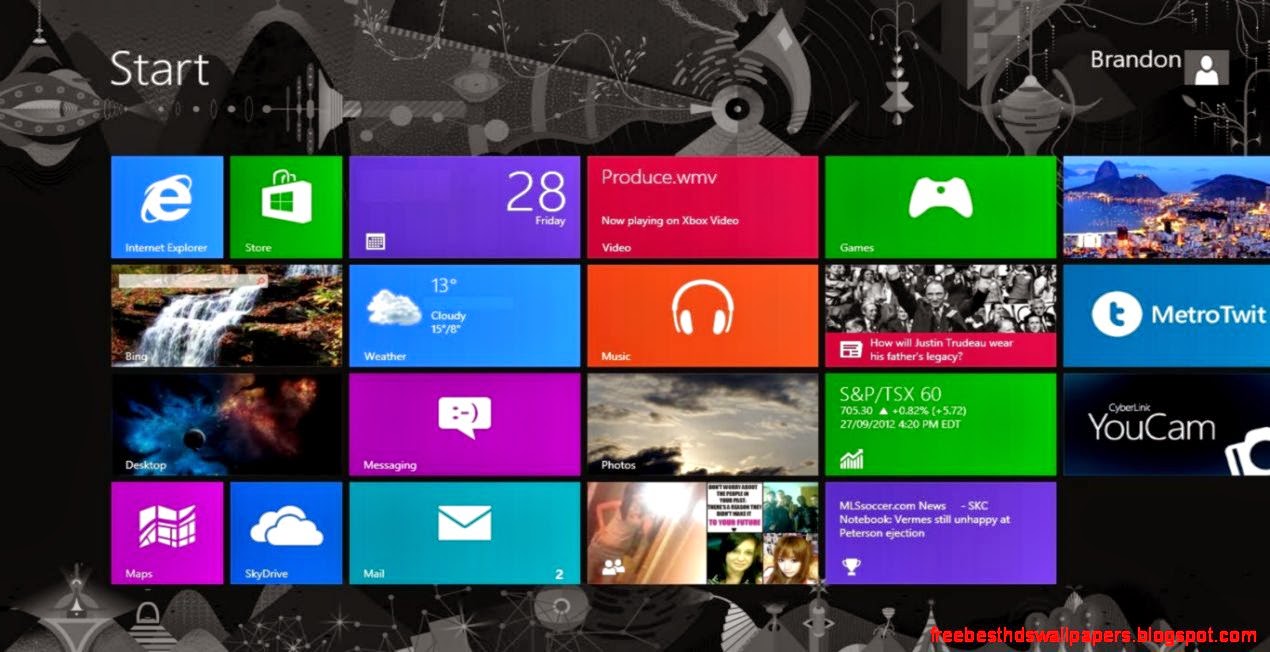Open the S&P/TSX 60 finance tile
Screen dimensions: 1270x652
click(x=940, y=425)
